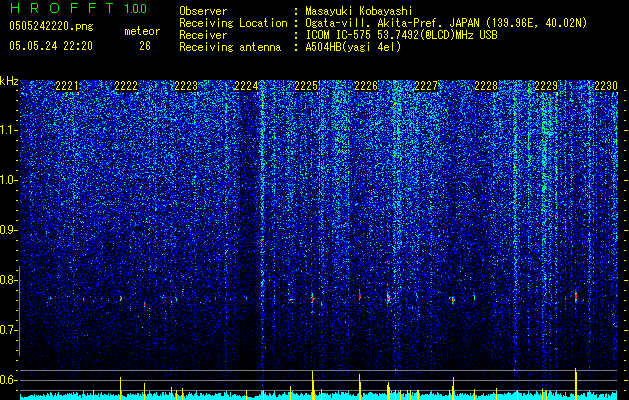The image size is (629, 400).
Task: Click the 0.9 kHz axis tick label
Action: click(x=8, y=230)
